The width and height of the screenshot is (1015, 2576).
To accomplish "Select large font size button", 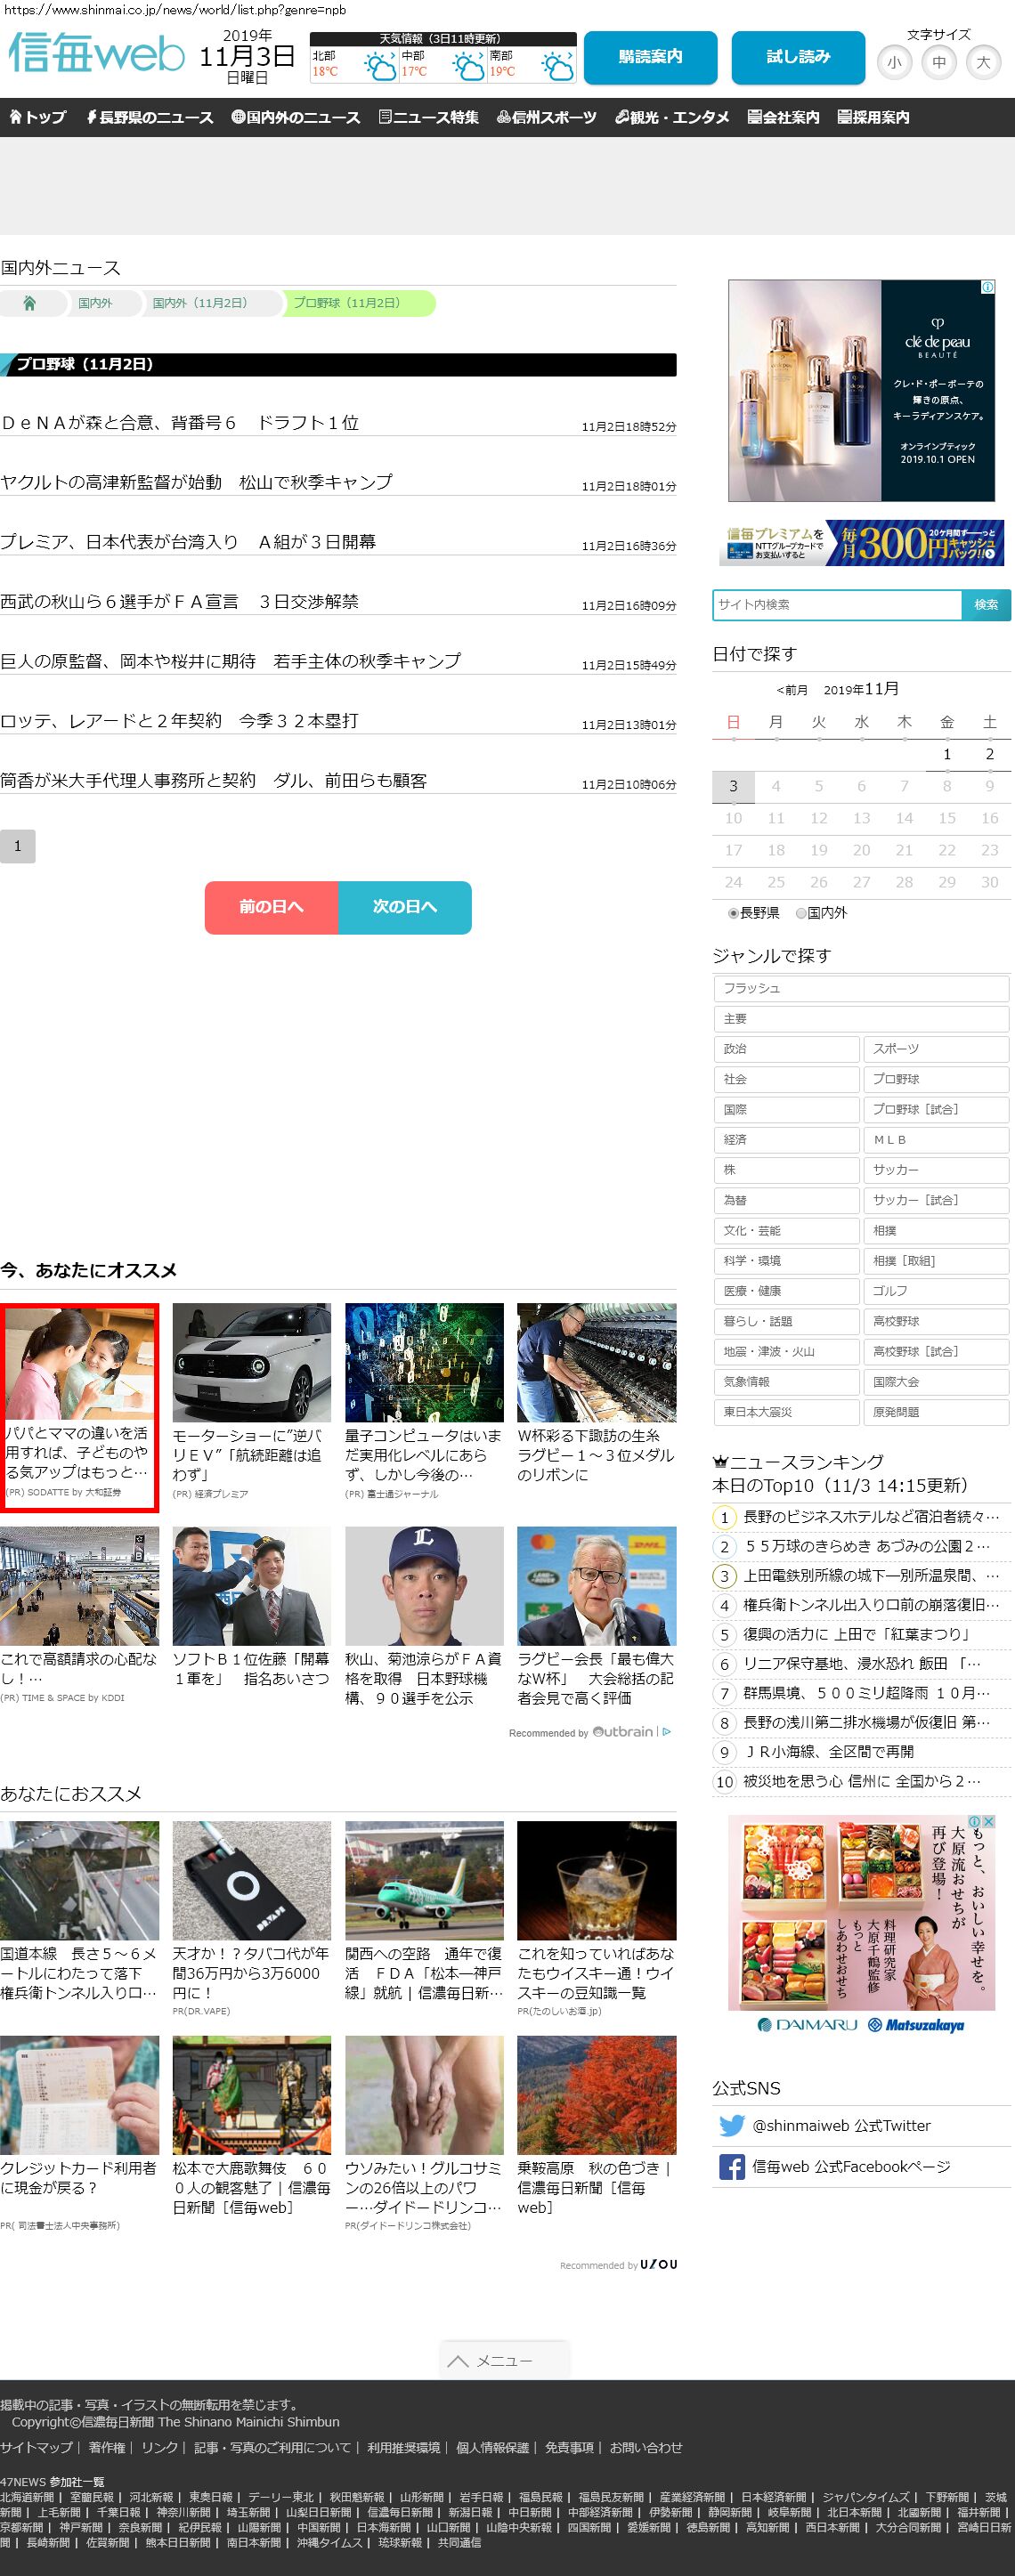I will (983, 63).
